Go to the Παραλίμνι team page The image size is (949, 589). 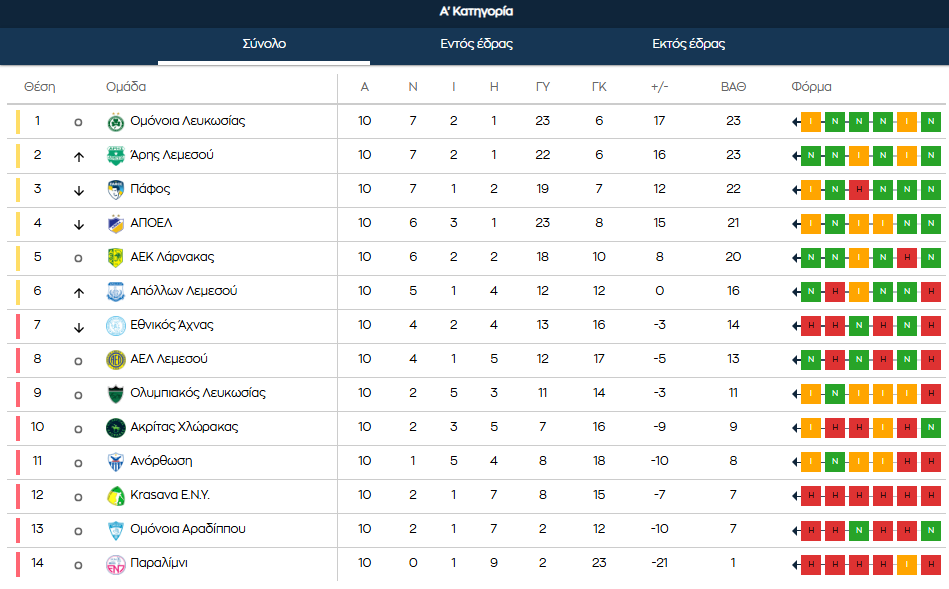pyautogui.click(x=159, y=563)
